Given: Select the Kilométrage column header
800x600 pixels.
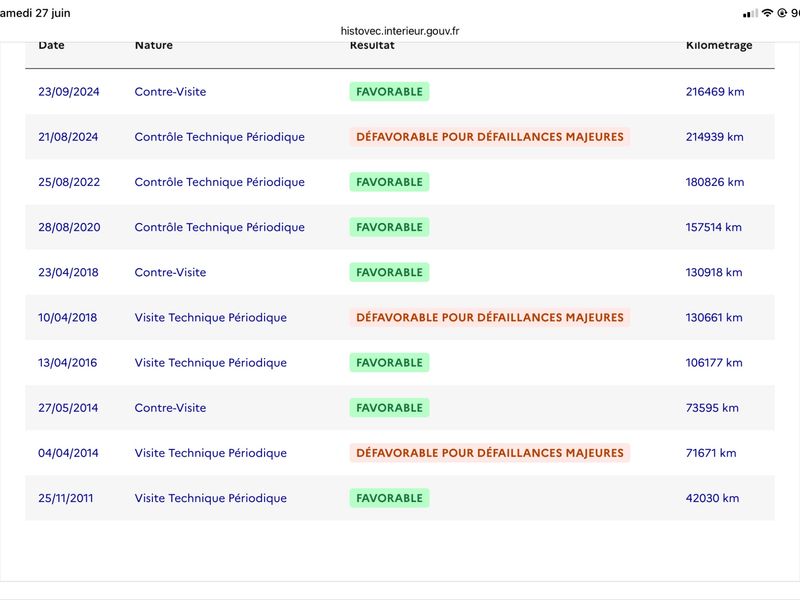Looking at the screenshot, I should pos(719,45).
